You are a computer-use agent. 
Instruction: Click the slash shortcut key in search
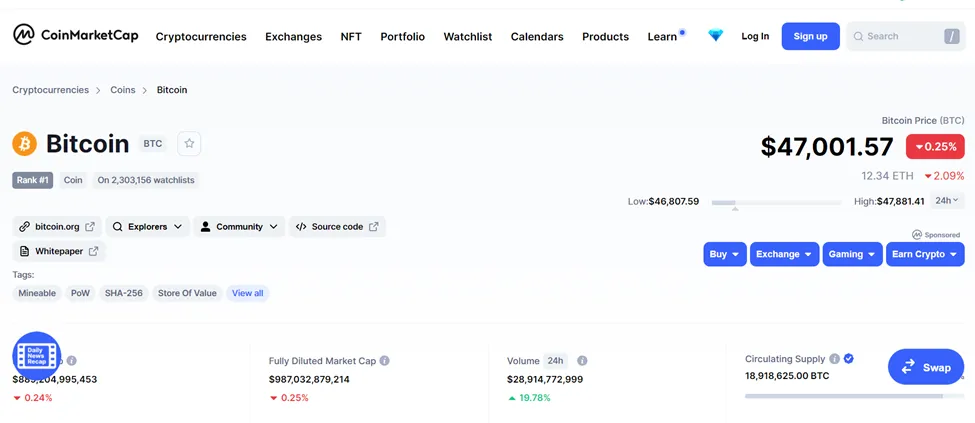tap(951, 36)
